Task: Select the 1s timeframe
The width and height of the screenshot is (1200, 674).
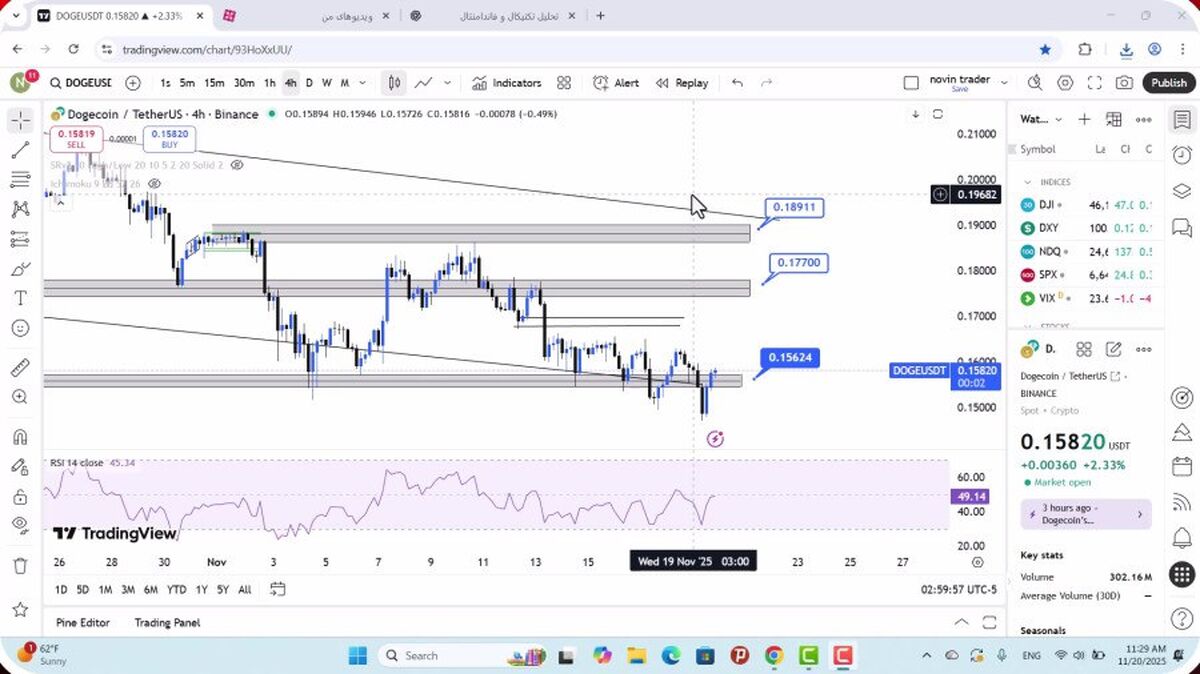Action: coord(165,83)
